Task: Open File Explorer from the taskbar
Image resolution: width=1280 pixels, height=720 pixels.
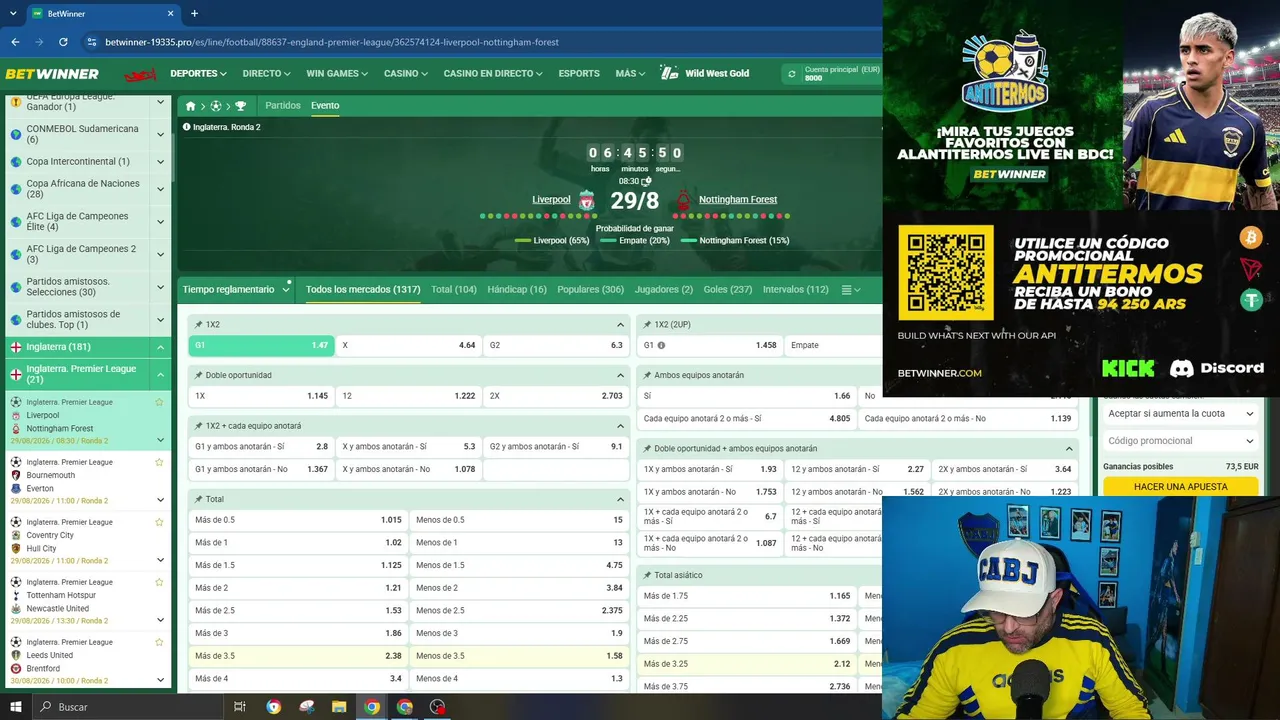Action: click(x=339, y=707)
